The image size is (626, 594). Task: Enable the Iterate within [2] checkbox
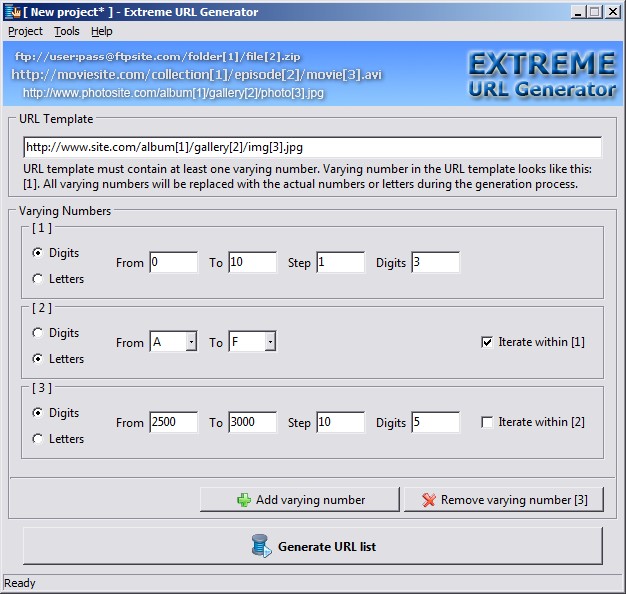click(488, 422)
